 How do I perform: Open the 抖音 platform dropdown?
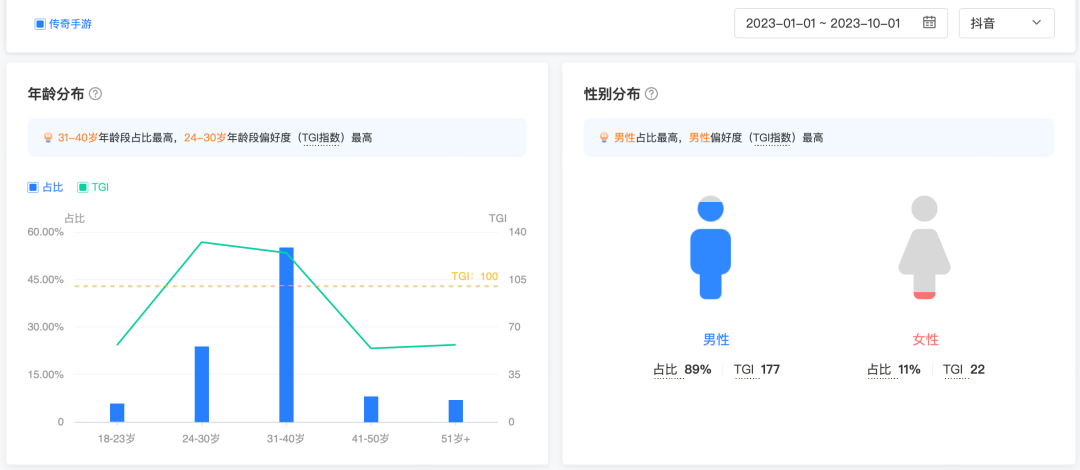(1005, 23)
